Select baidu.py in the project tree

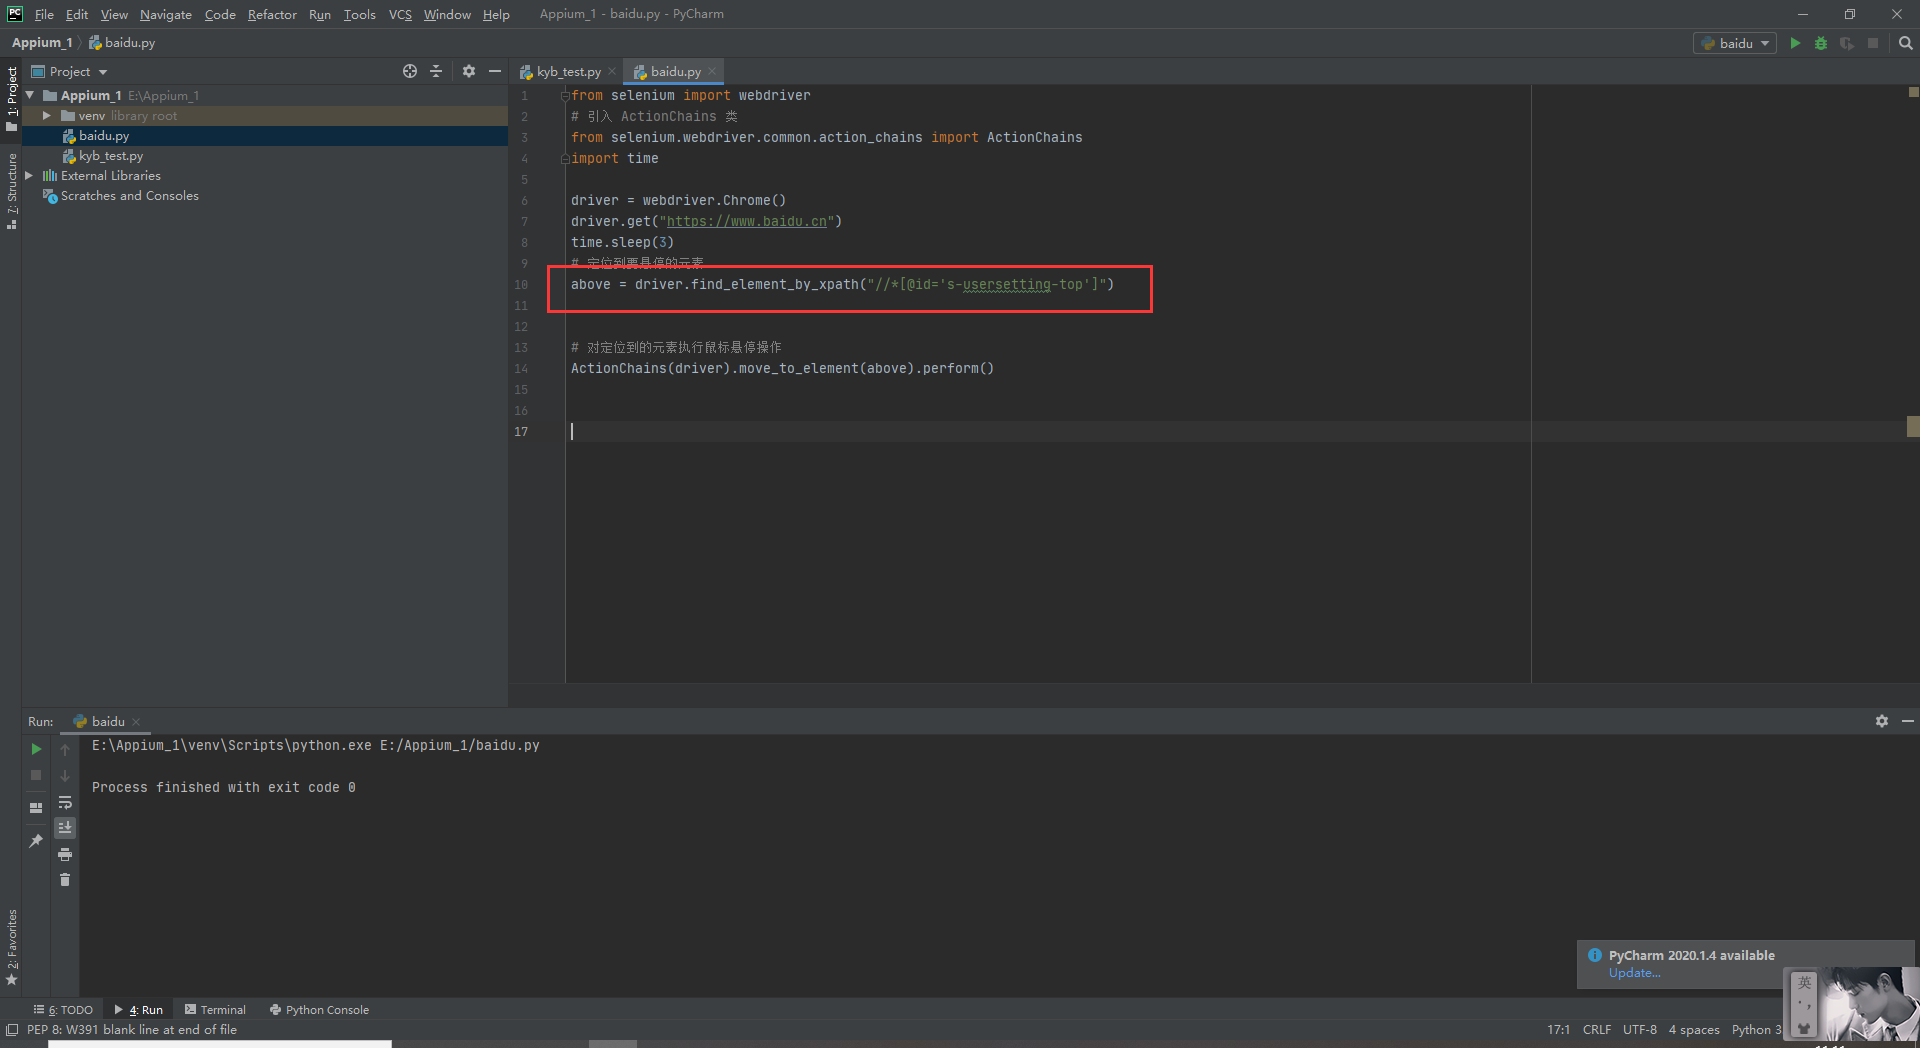point(104,135)
